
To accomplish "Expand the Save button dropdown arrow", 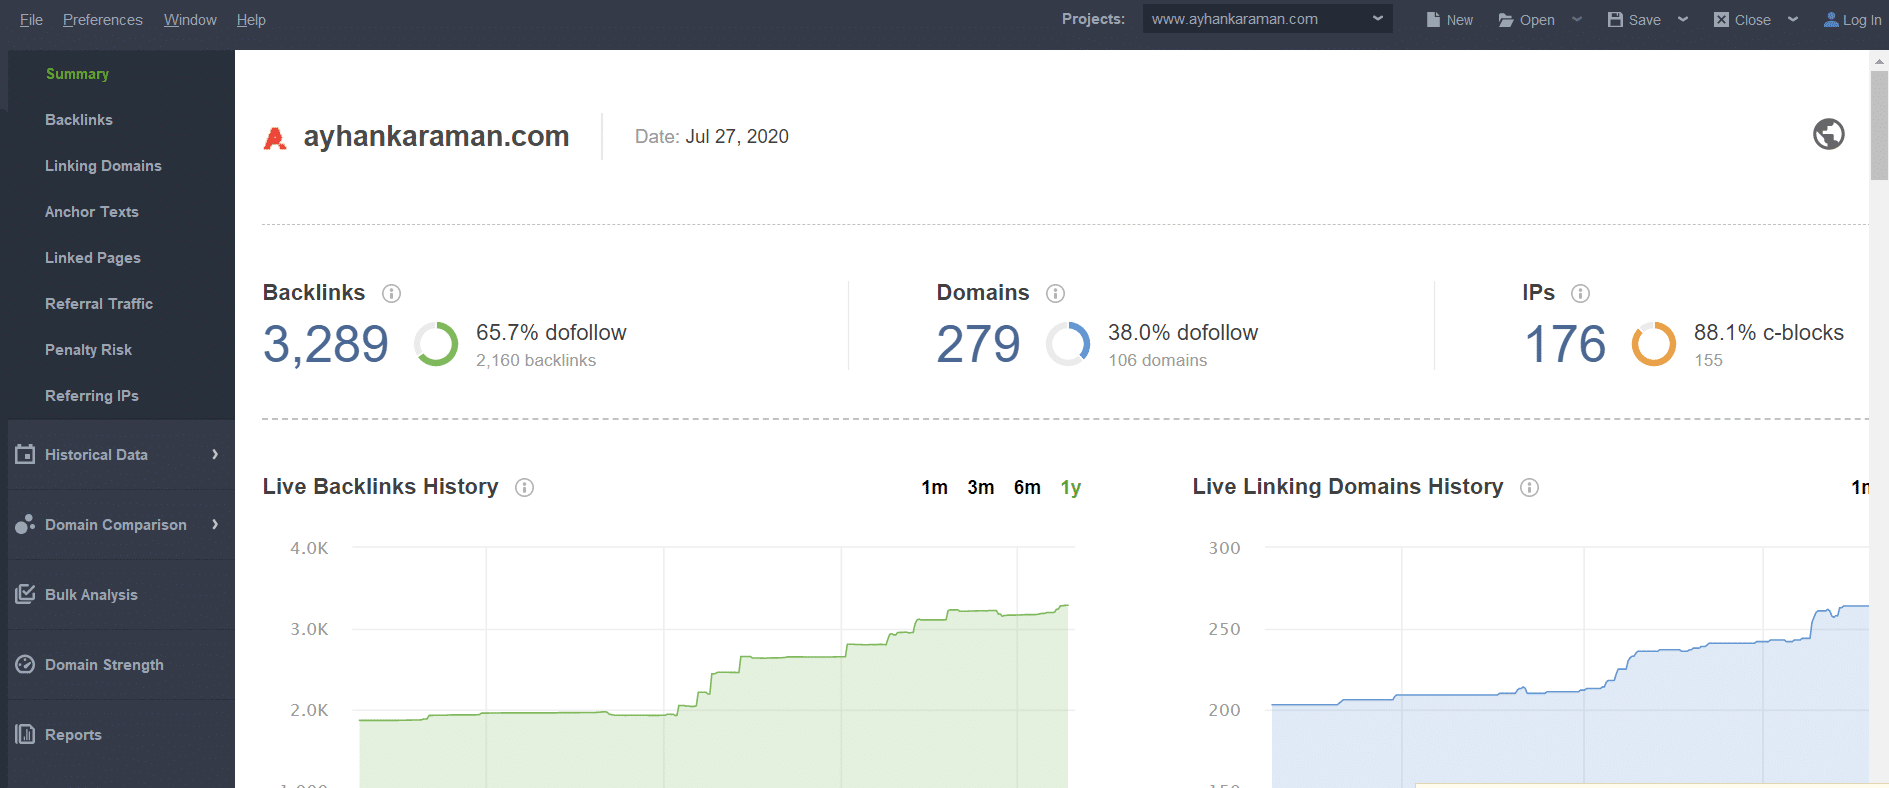I will (x=1683, y=19).
